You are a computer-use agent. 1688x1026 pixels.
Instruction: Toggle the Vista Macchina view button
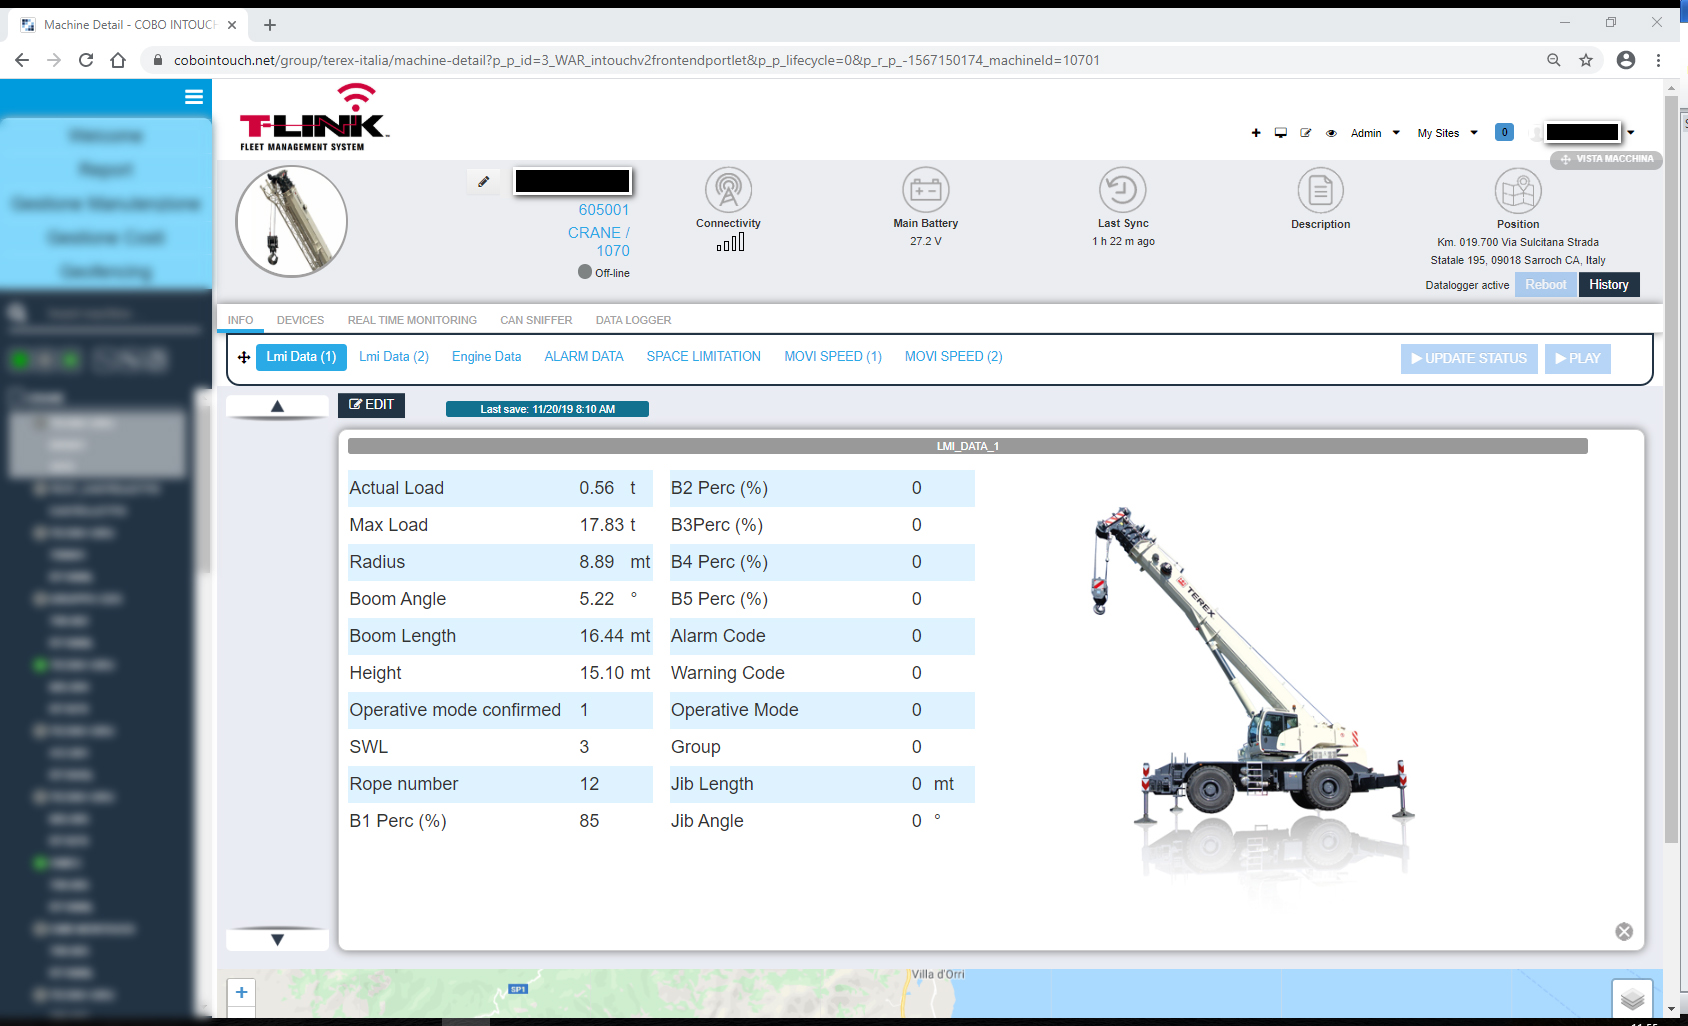[1606, 159]
